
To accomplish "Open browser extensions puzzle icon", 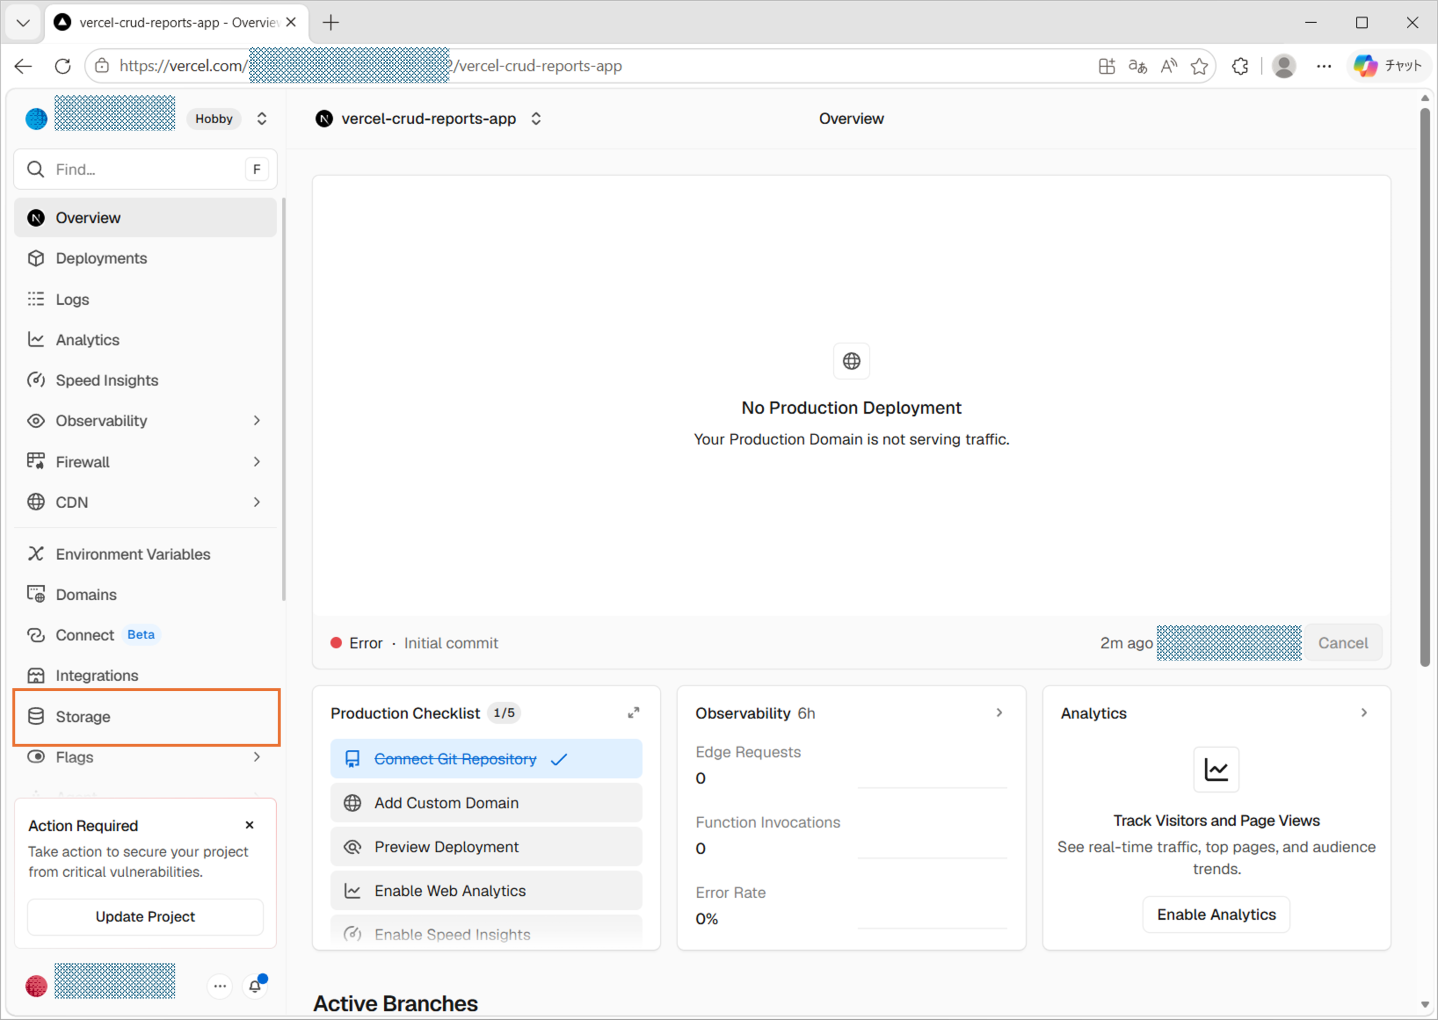I will coord(1240,66).
